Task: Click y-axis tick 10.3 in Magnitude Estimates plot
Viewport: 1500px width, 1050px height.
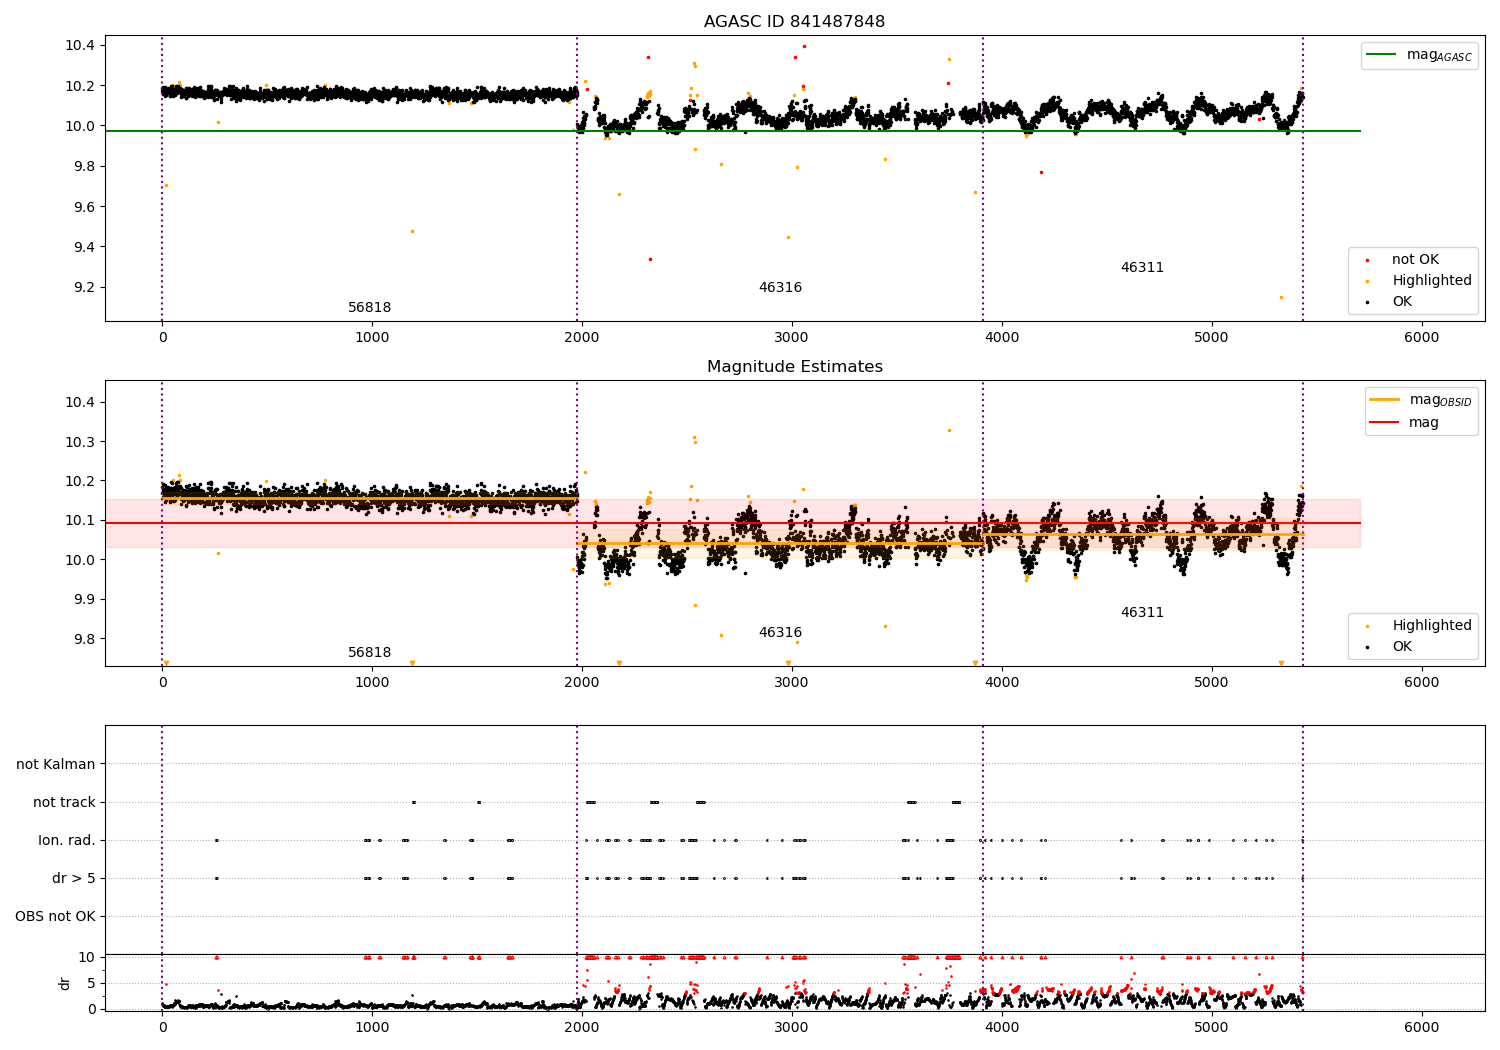Action: [80, 442]
